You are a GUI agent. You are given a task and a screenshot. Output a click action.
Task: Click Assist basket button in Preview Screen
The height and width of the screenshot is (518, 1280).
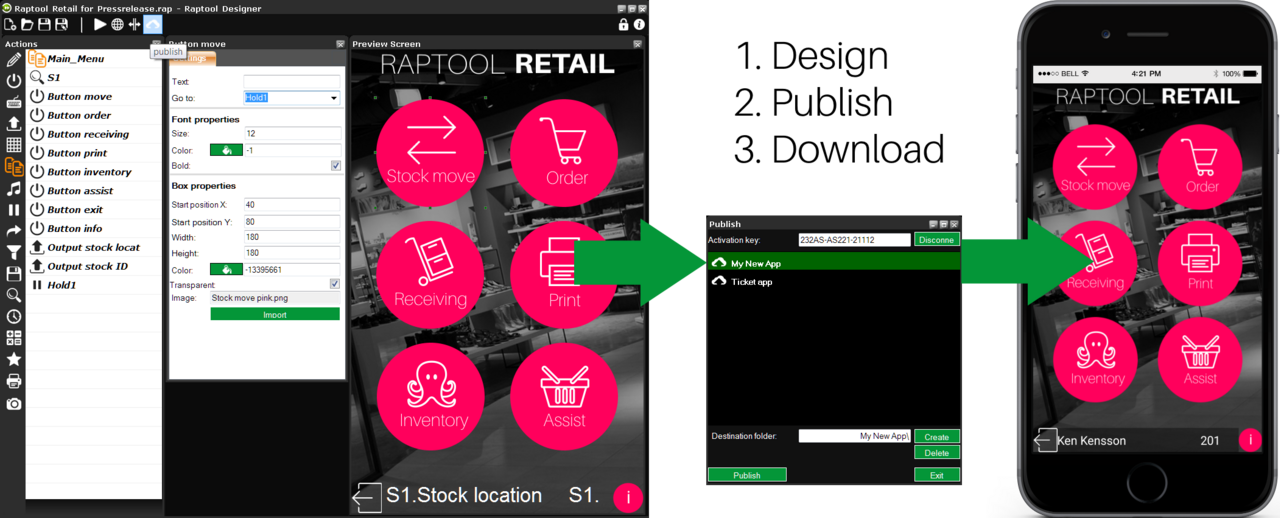coord(564,396)
